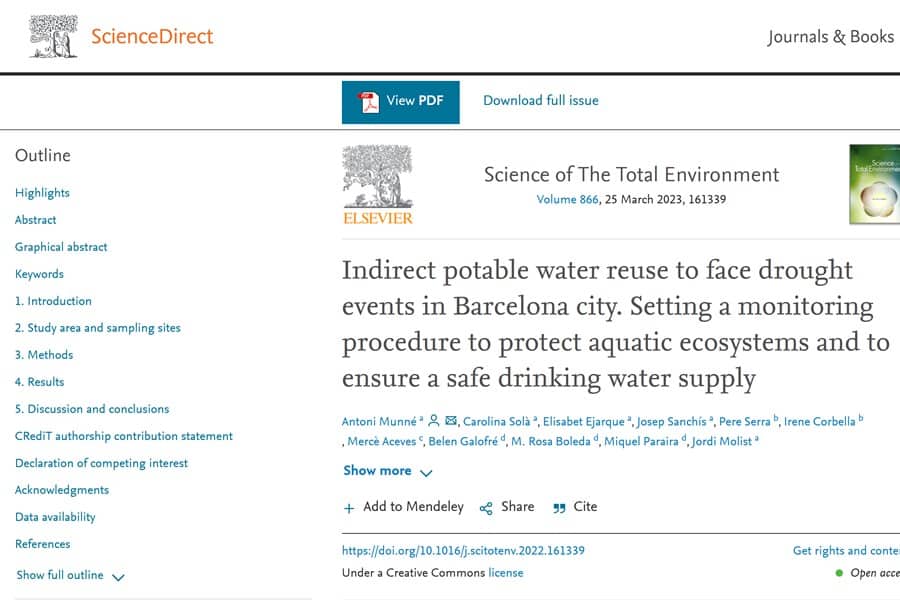Open the Journals & Books menu

click(x=830, y=37)
